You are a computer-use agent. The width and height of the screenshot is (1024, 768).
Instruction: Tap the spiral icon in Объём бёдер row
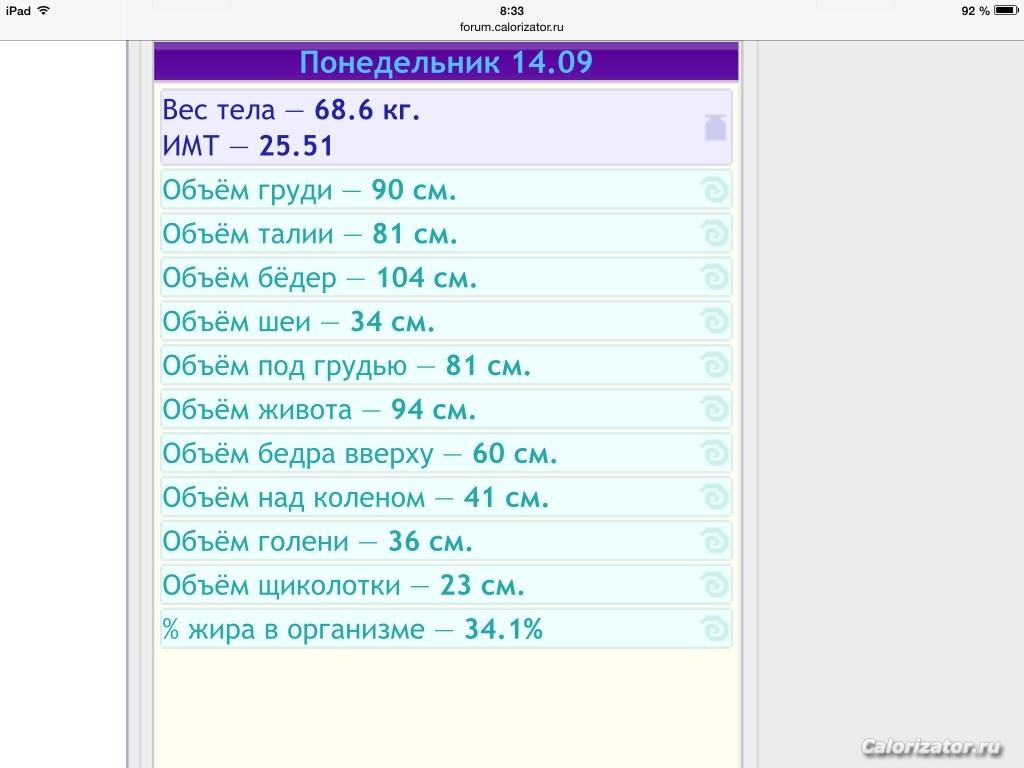coord(714,278)
